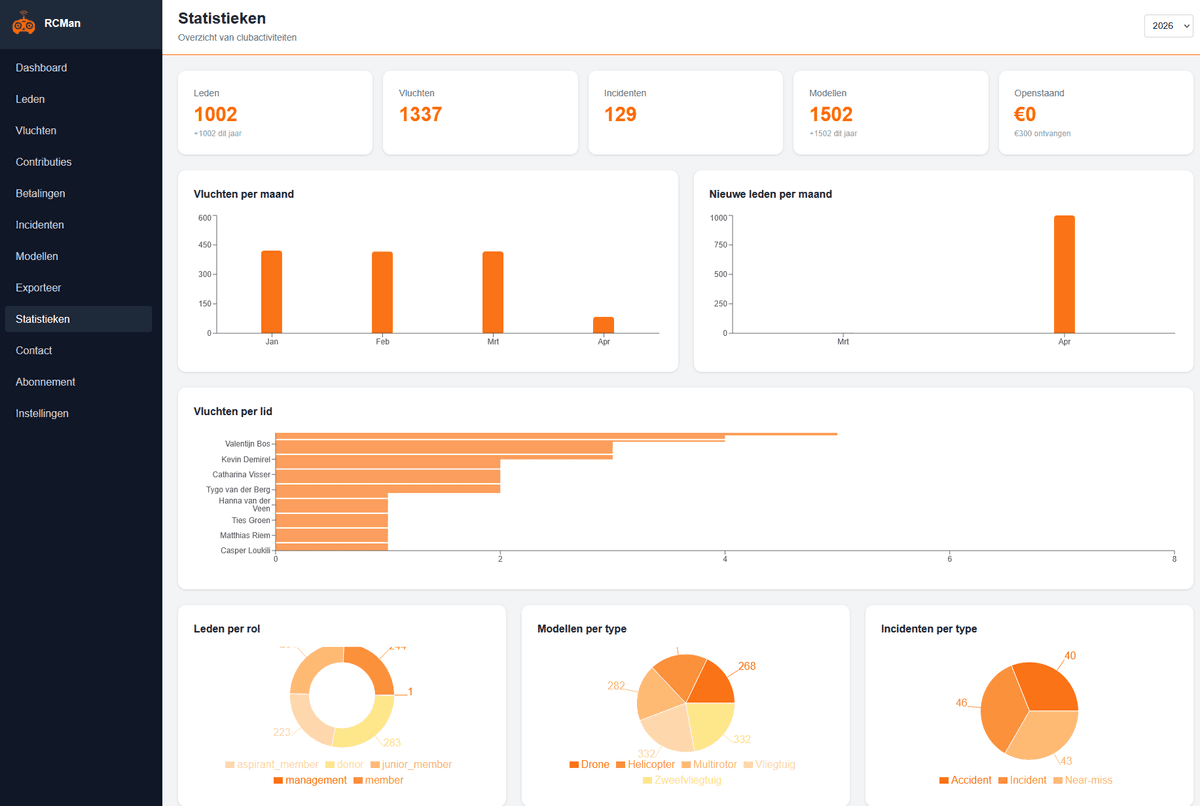Viewport: 1200px width, 806px height.
Task: Toggle the Helicopter legend entry
Action: click(x=645, y=764)
